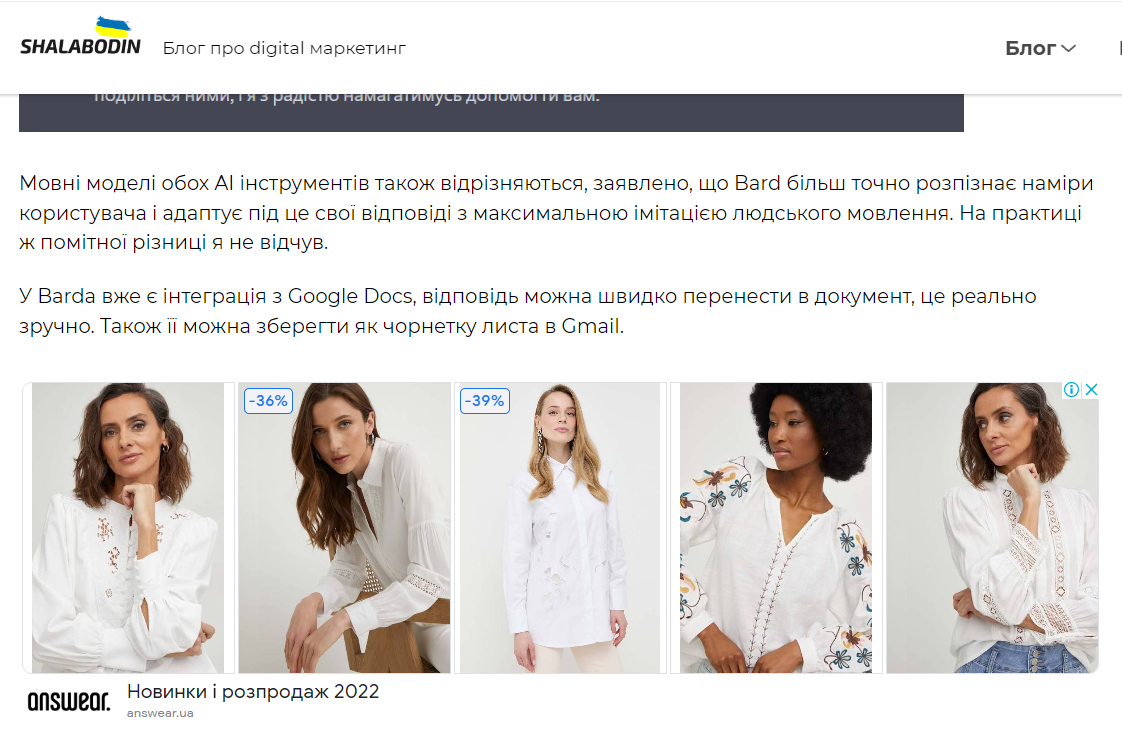1122x756 pixels.
Task: Select the embroidered floral sleeve blouse
Action: [776, 528]
